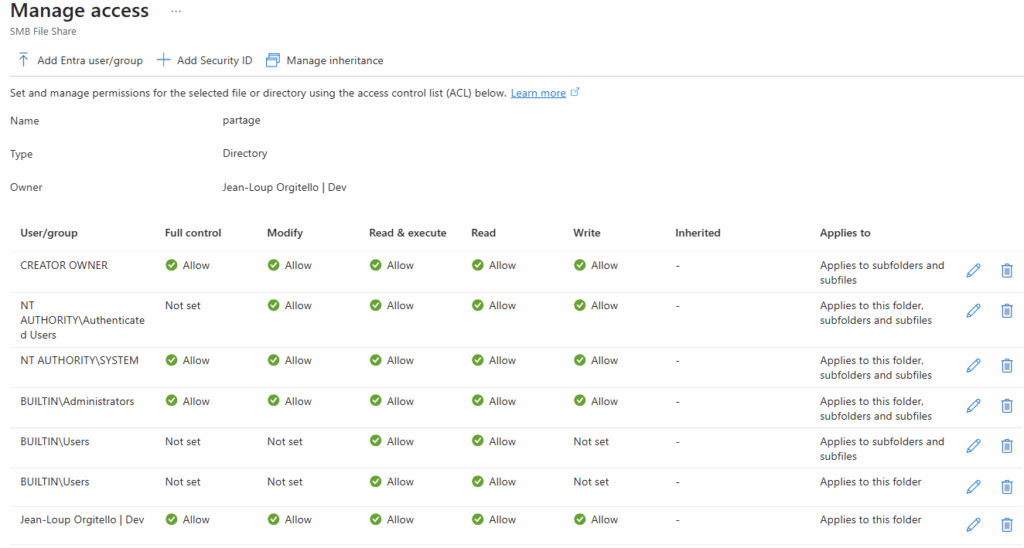Delete the BUILTIN\Administrators entry with trash icon
The width and height of the screenshot is (1024, 548).
[x=1006, y=406]
